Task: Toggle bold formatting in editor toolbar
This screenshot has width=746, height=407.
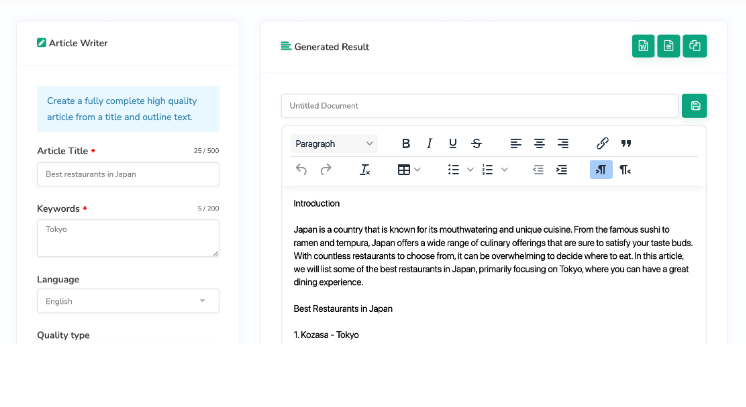Action: tap(406, 143)
